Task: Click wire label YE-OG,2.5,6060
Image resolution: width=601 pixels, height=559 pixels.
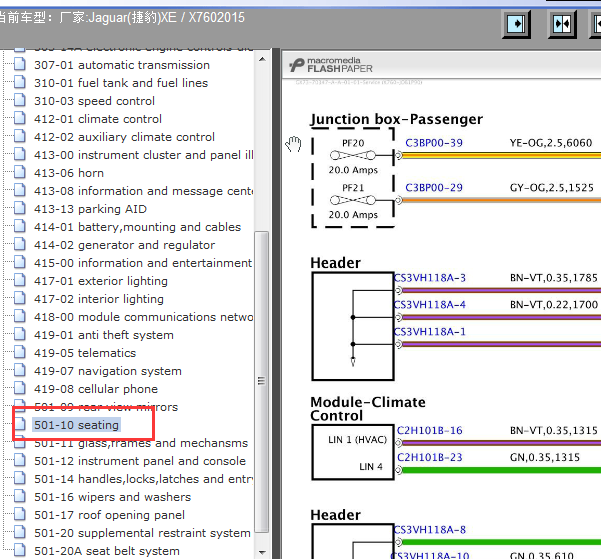Action: (x=551, y=143)
